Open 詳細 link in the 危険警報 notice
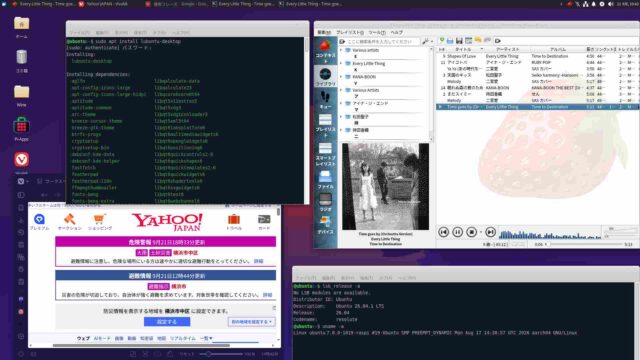640x360 pixels. (258, 261)
